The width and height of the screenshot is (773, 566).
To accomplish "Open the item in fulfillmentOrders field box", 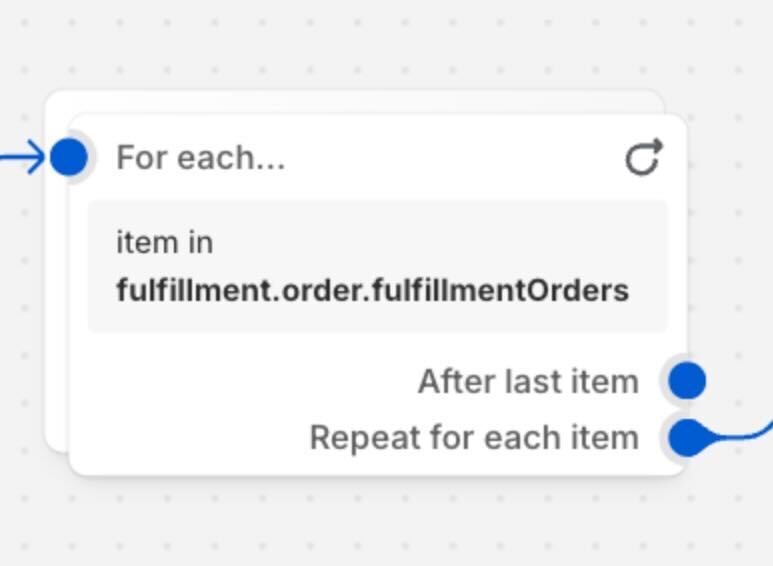I will pyautogui.click(x=377, y=266).
